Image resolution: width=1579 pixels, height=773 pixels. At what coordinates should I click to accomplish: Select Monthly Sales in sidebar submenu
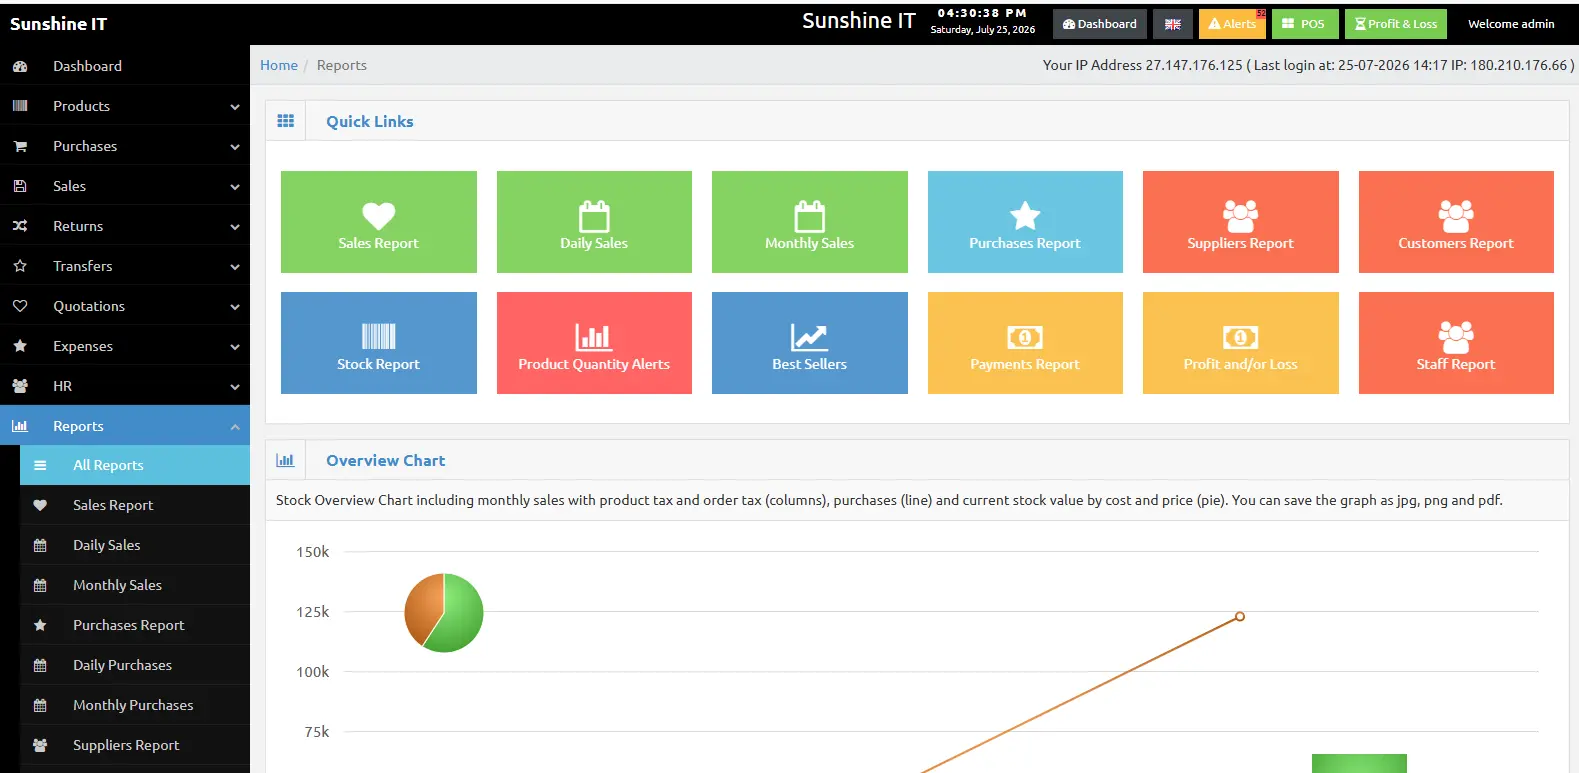point(135,585)
